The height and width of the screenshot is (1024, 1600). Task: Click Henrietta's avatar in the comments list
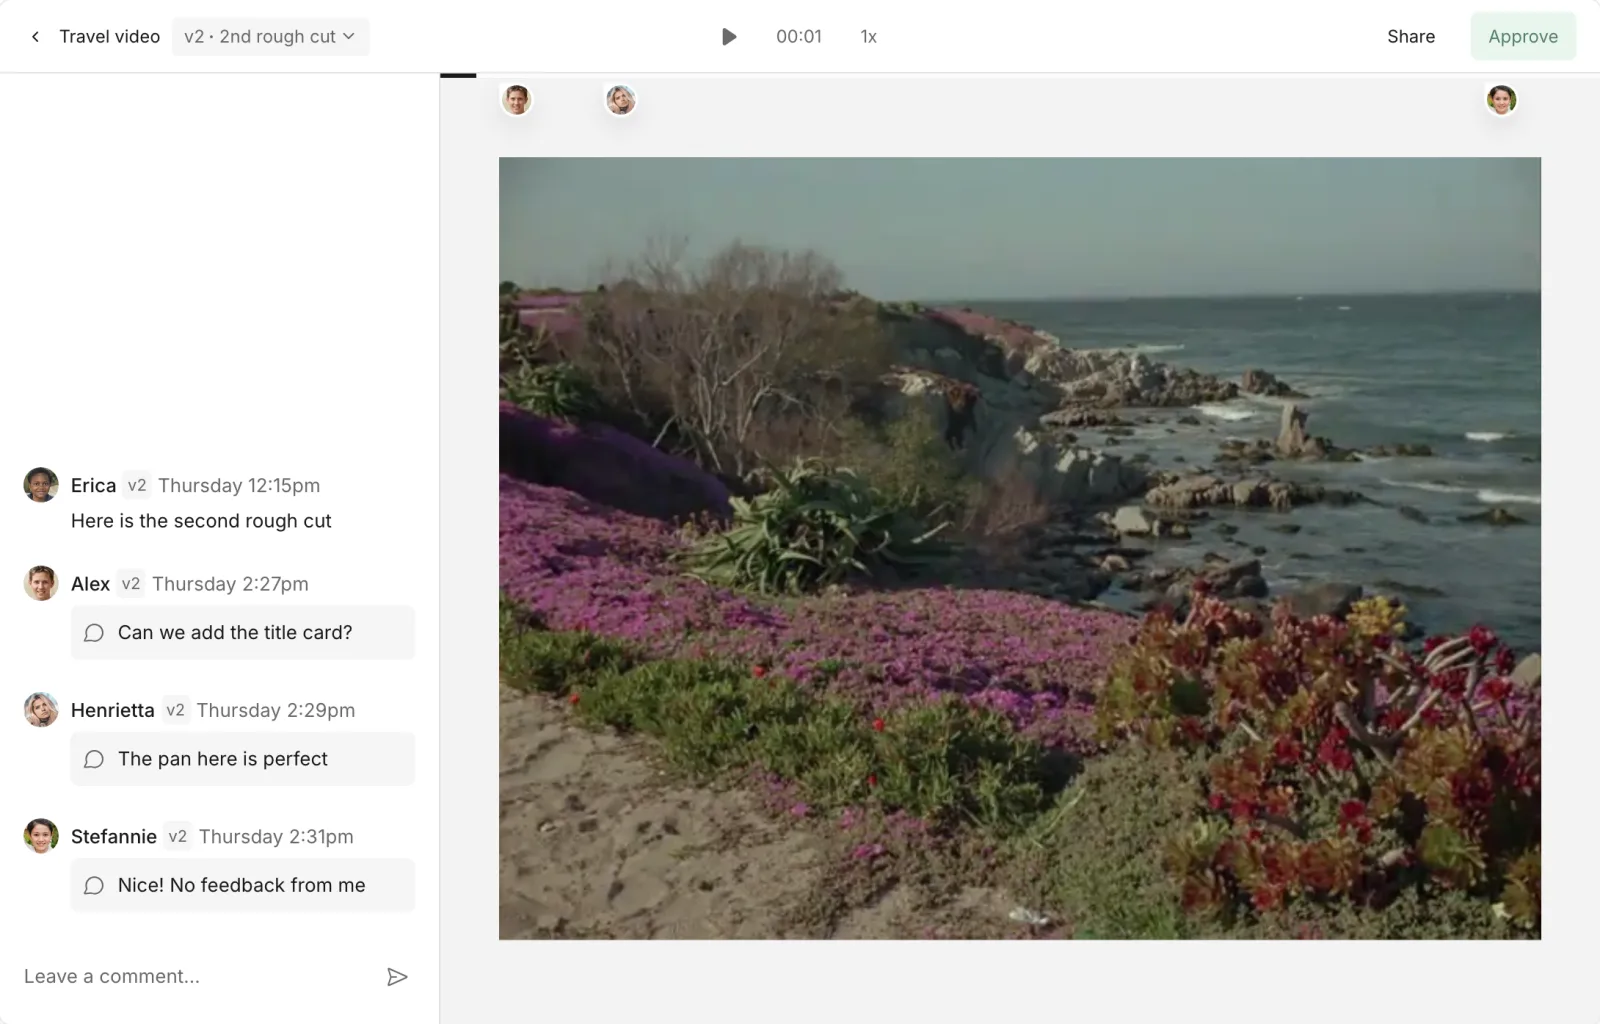[x=41, y=710]
